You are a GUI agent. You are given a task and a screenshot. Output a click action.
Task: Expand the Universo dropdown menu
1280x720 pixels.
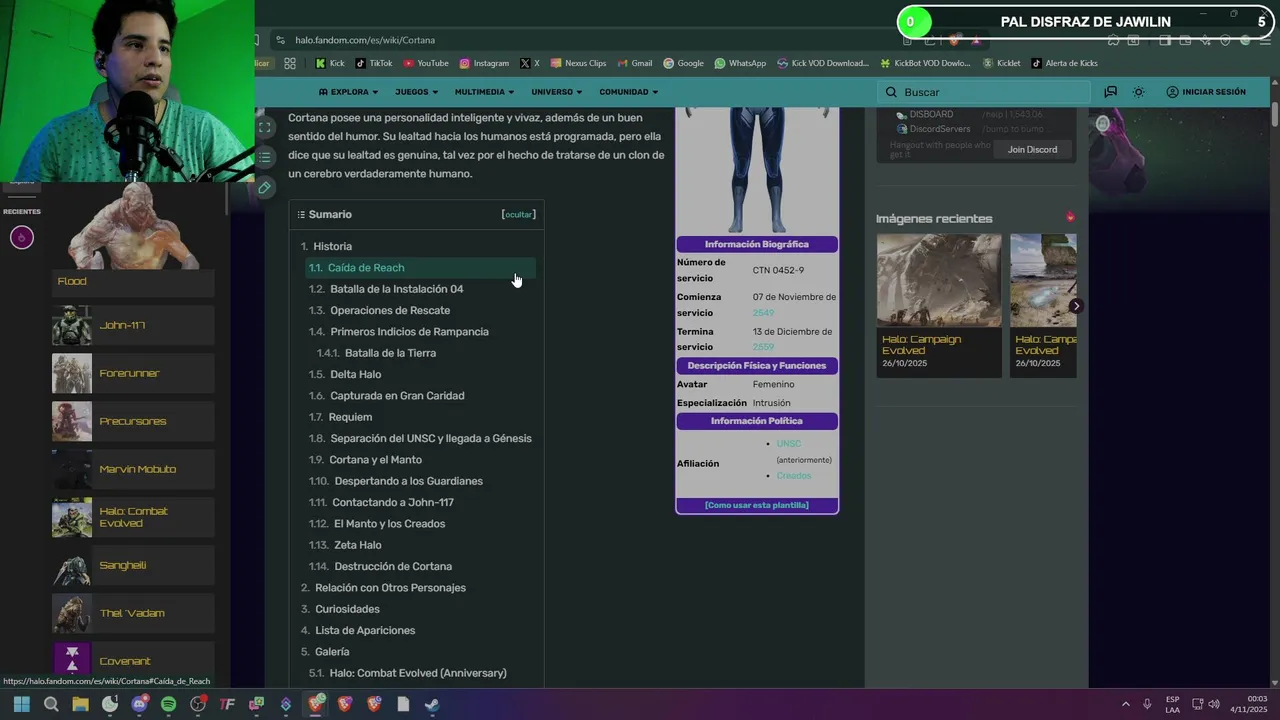pos(556,92)
